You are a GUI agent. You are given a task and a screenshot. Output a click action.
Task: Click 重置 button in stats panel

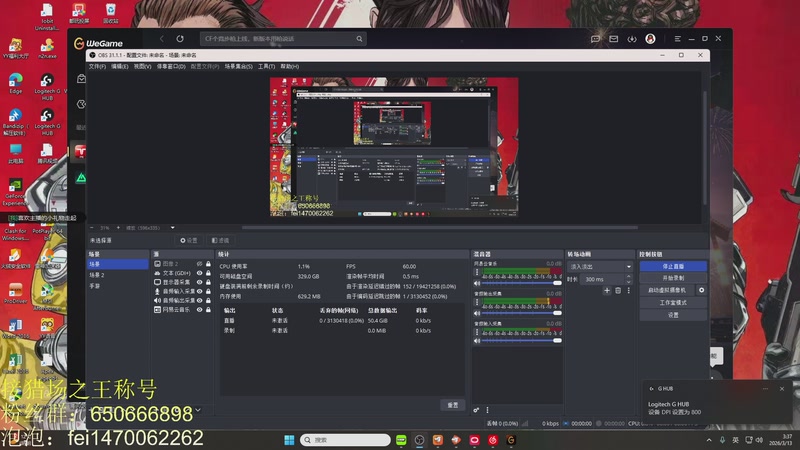453,405
